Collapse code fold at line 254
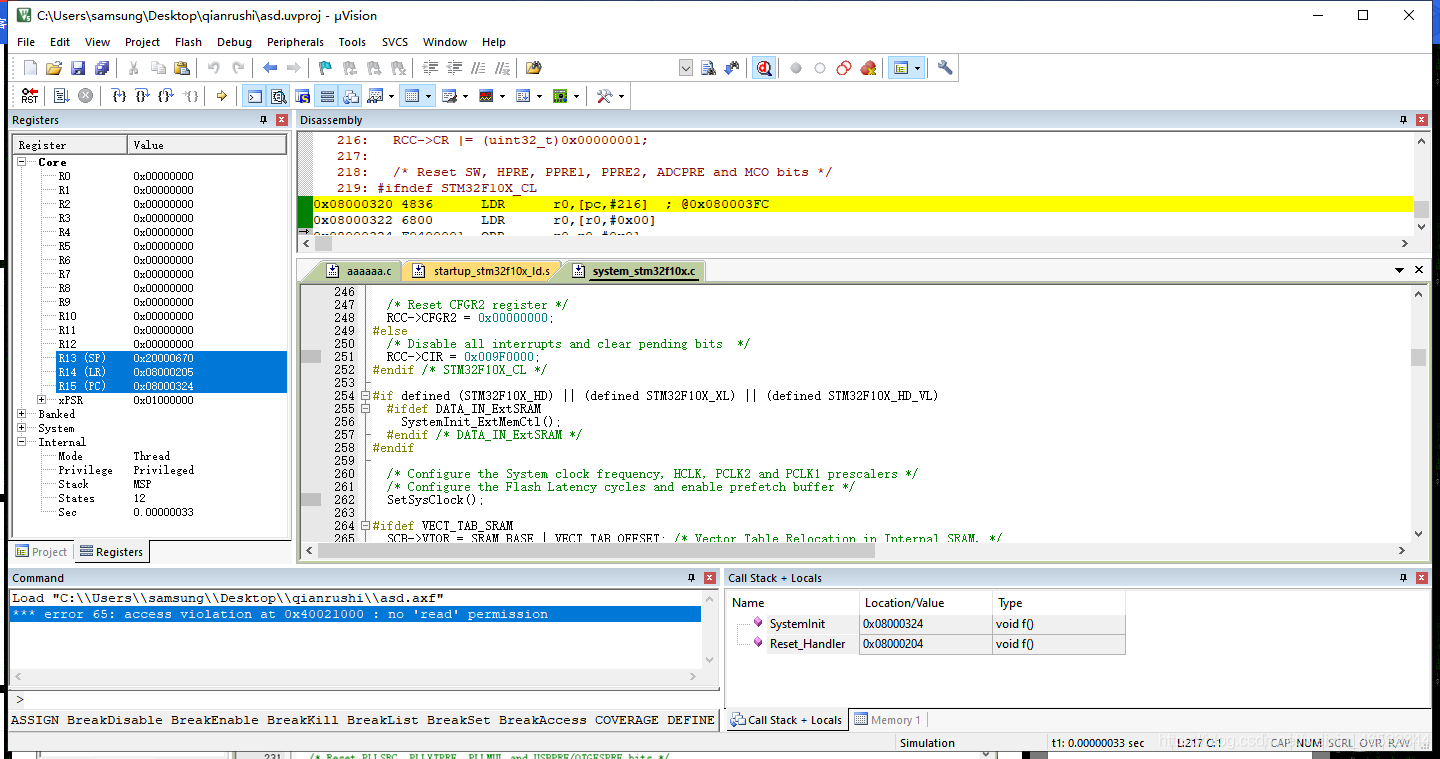The image size is (1440, 759). pyautogui.click(x=365, y=396)
